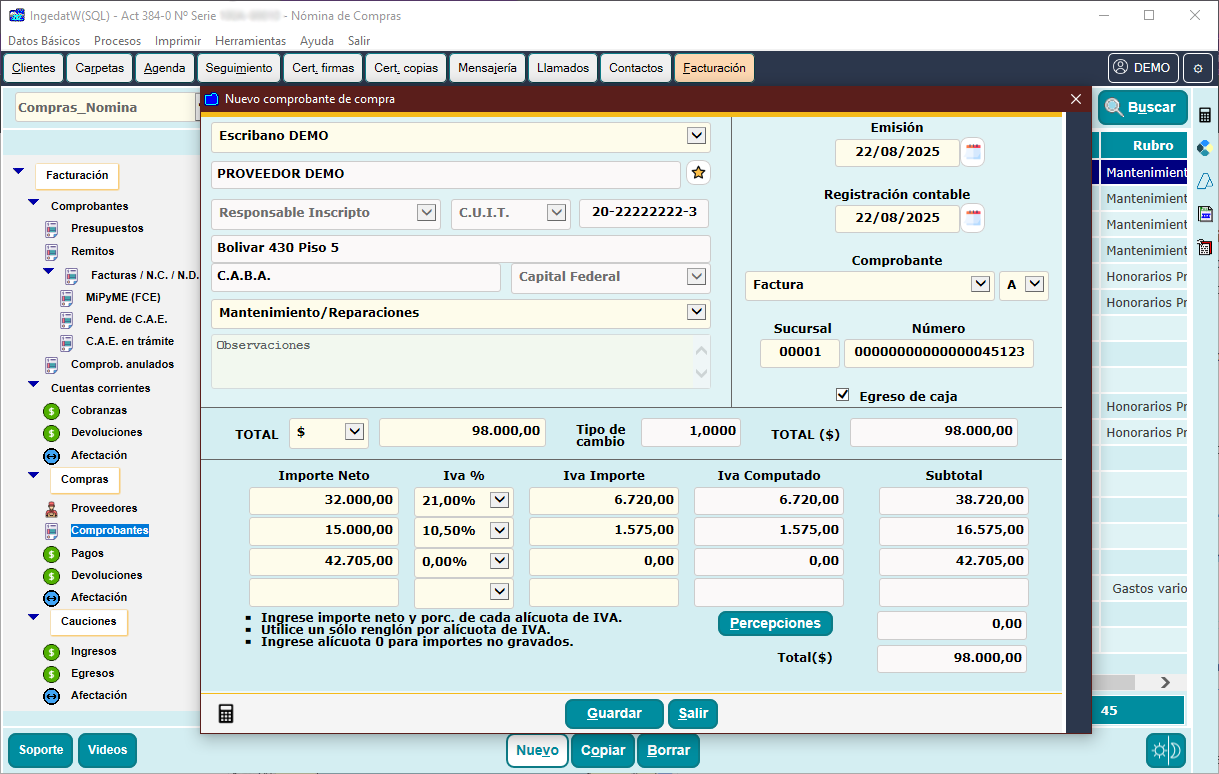1219x774 pixels.
Task: Click the Percepciones button
Action: (x=775, y=623)
